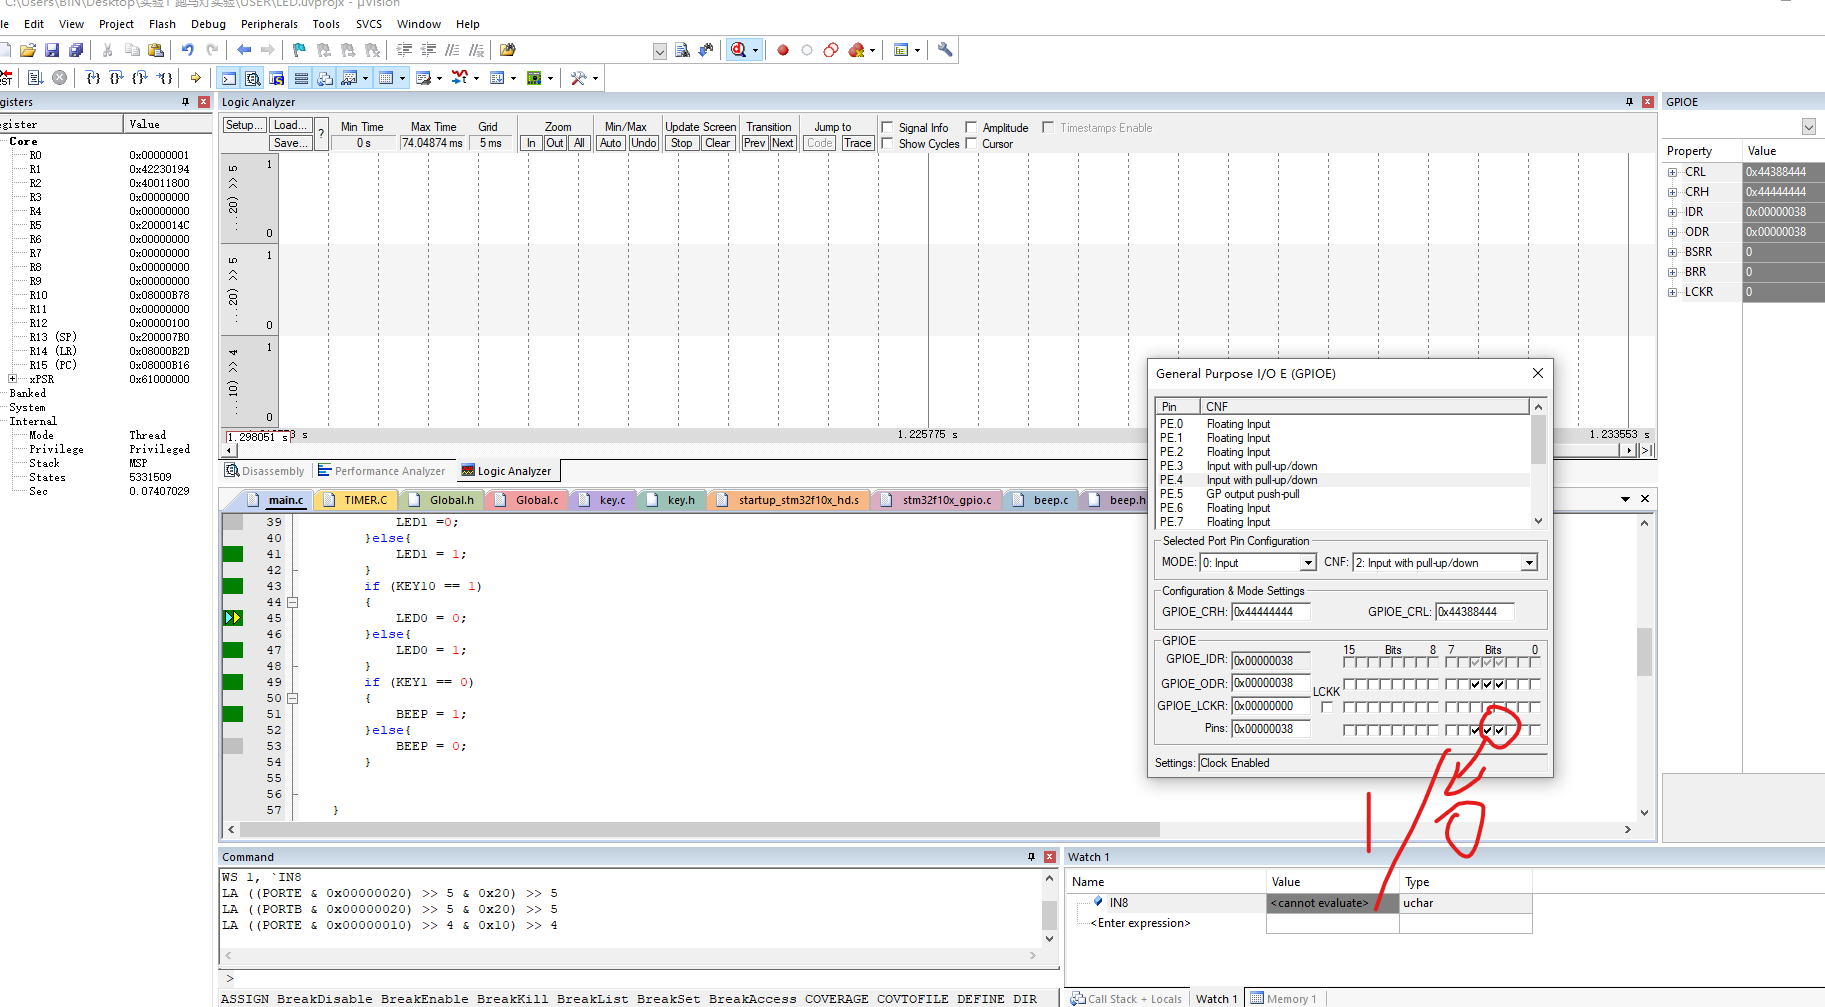Toggle the Registers window icon
The height and width of the screenshot is (1007, 1825).
[x=301, y=78]
